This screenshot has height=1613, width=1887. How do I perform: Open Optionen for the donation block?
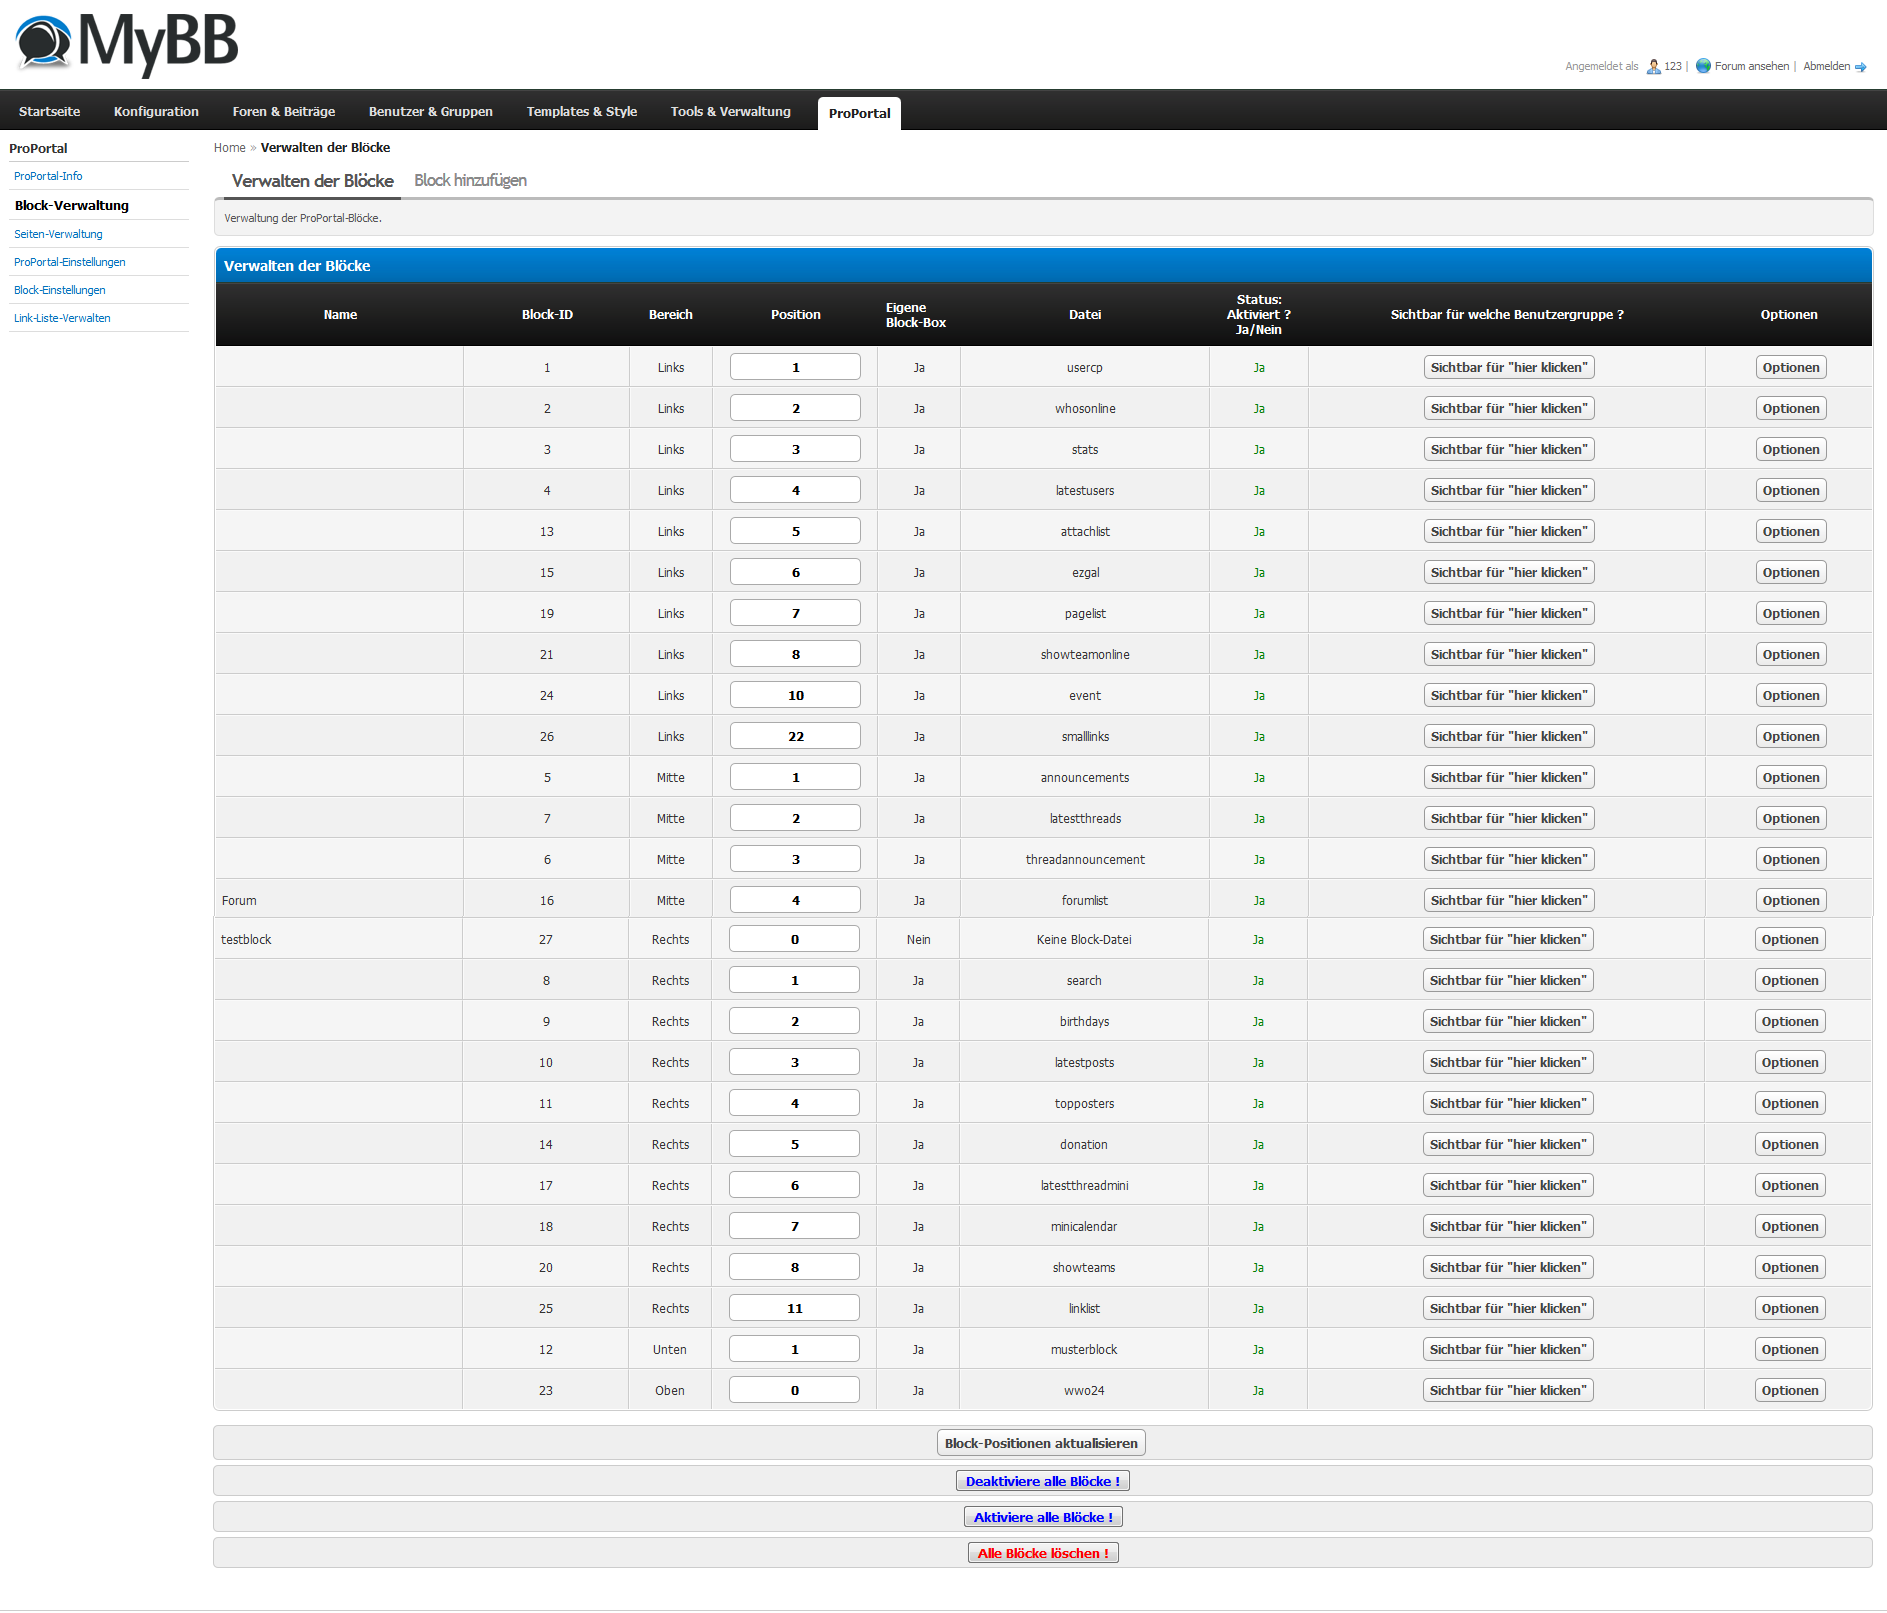coord(1790,1144)
